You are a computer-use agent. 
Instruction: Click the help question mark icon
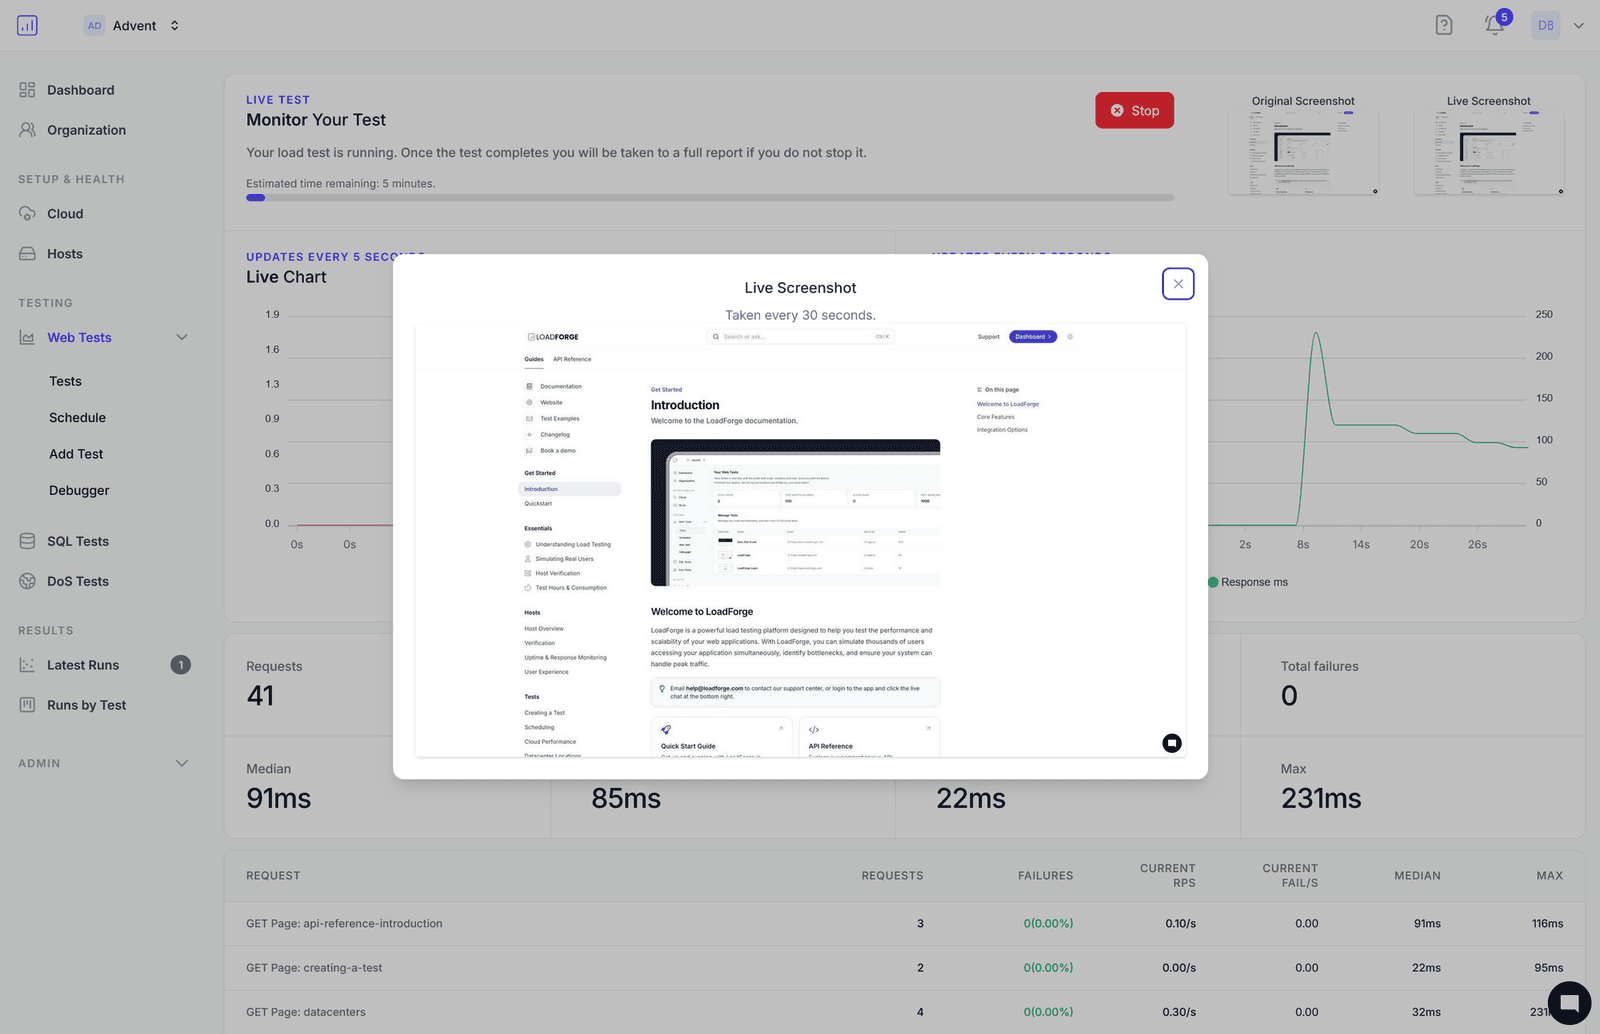(x=1443, y=24)
